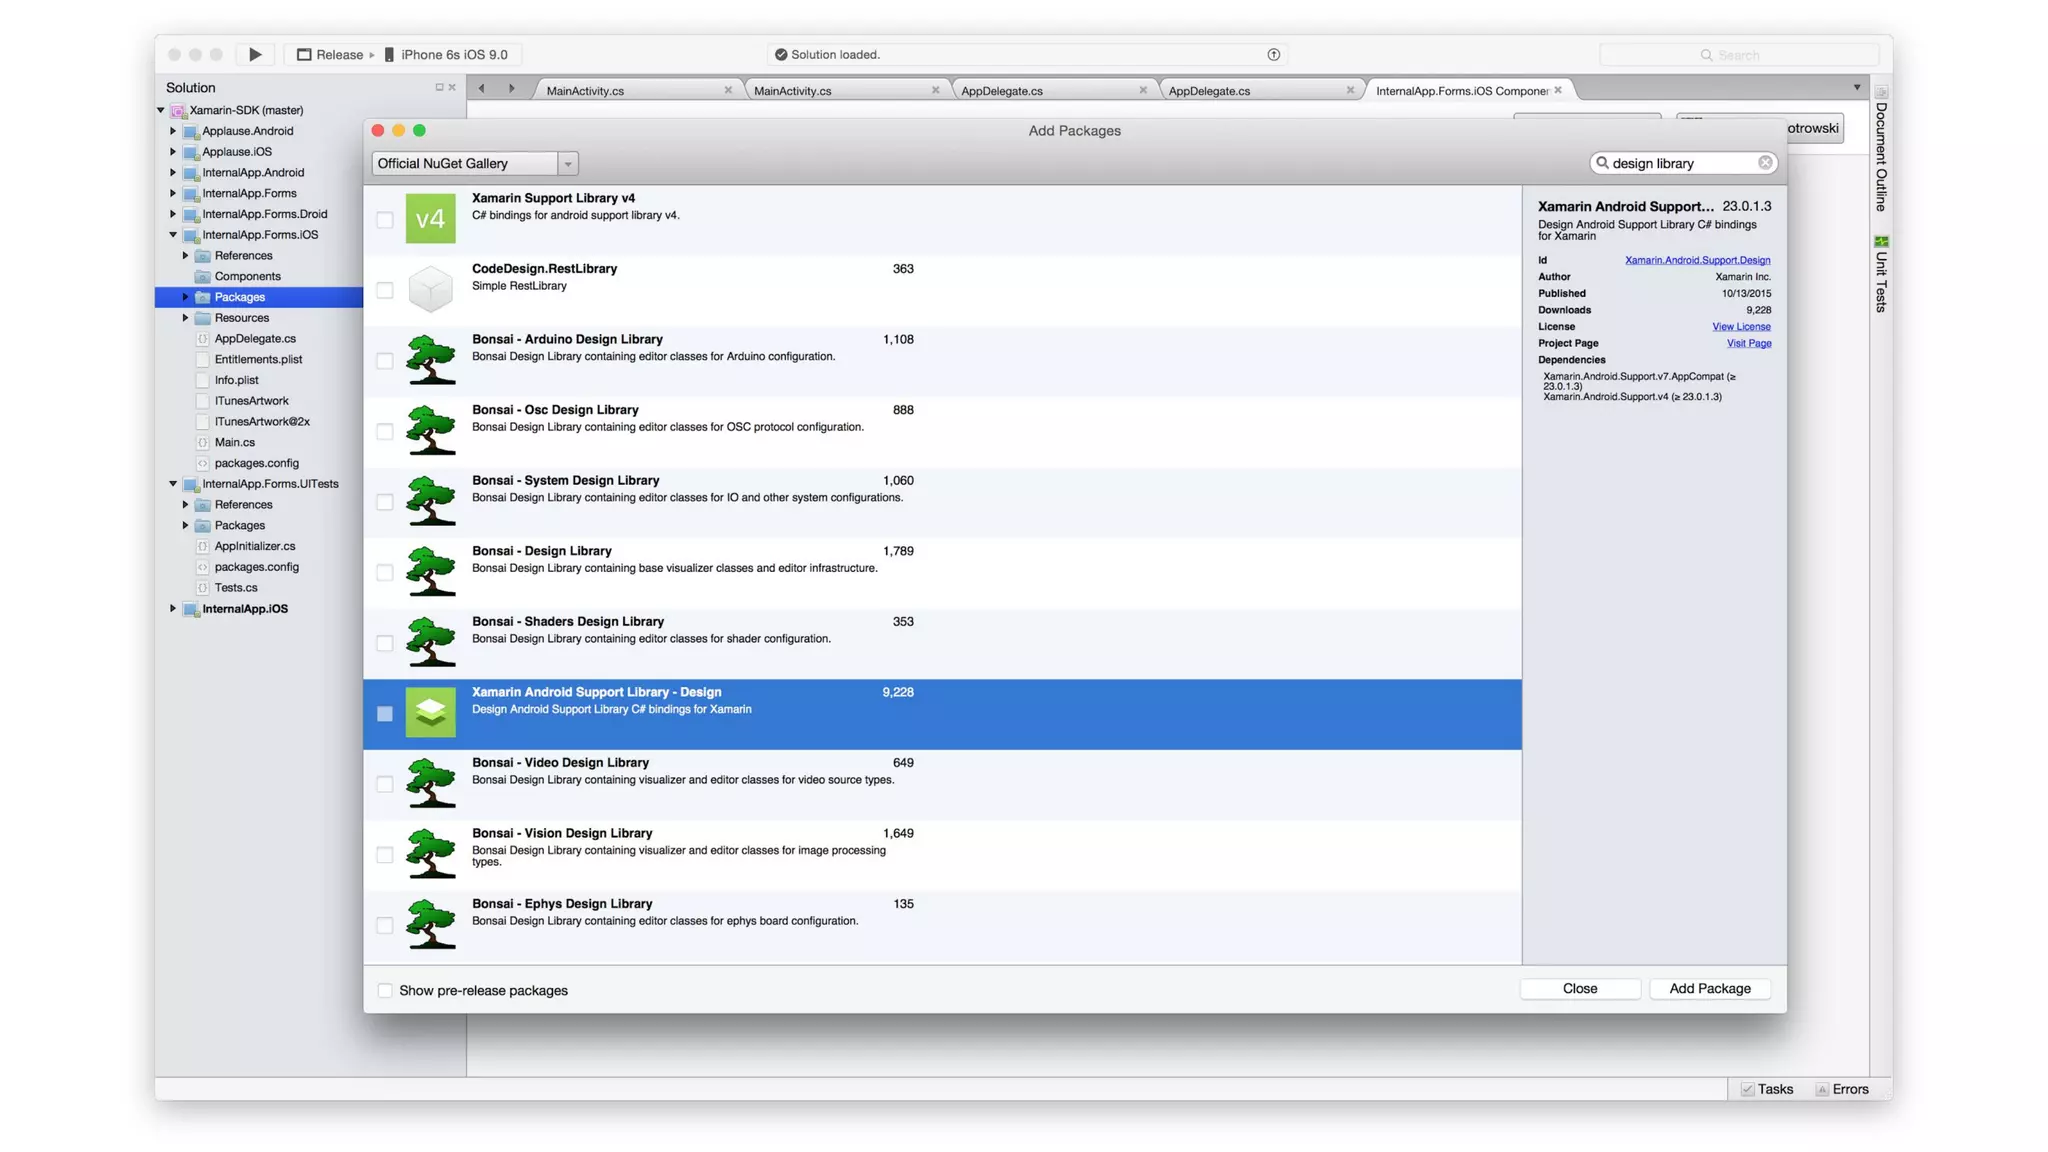Screen dimensions: 2048x1152
Task: Open the Document Outline side tab
Action: [1880, 155]
